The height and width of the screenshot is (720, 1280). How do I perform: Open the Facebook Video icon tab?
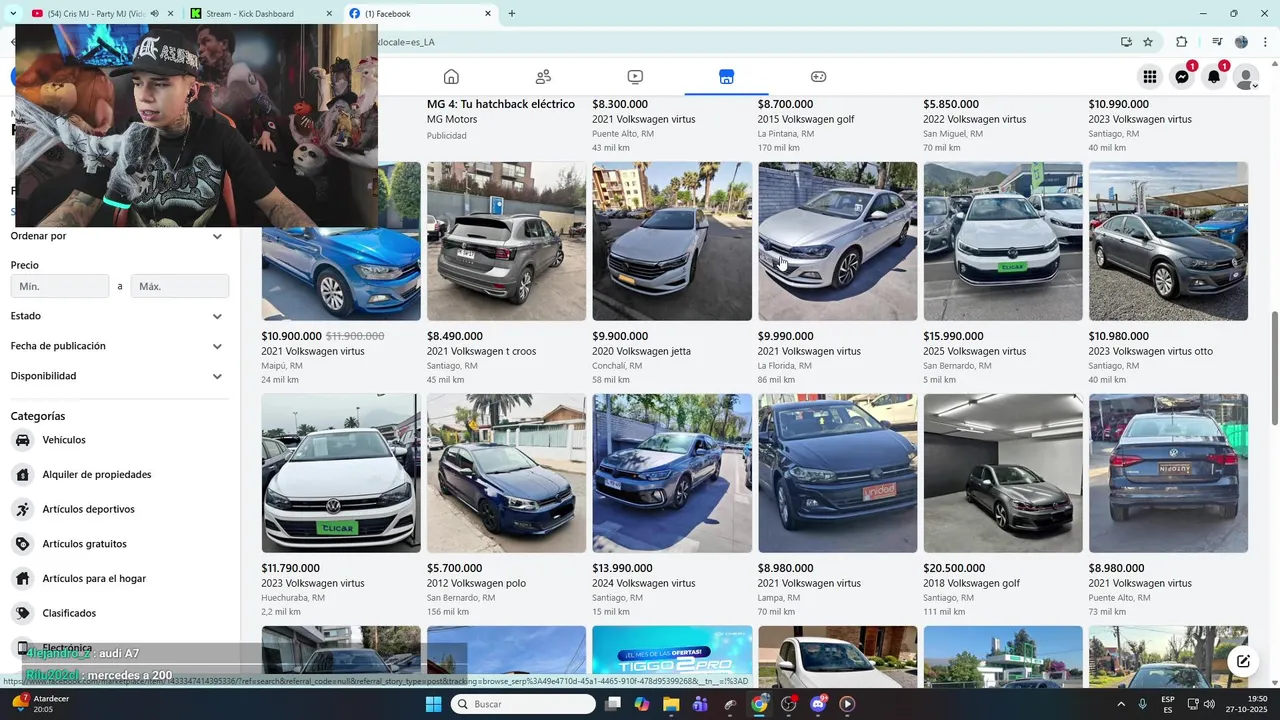[635, 77]
